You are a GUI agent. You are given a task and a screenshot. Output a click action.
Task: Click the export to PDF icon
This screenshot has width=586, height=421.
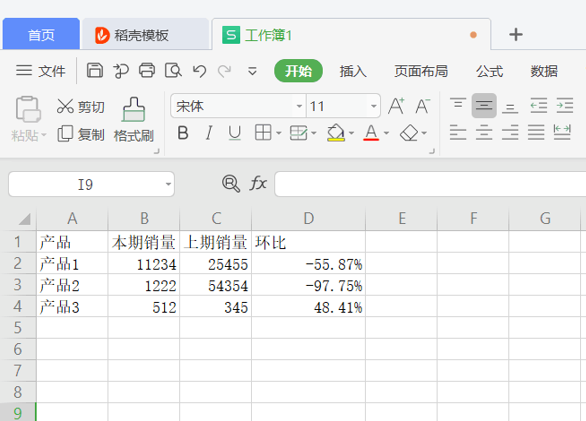click(x=121, y=71)
